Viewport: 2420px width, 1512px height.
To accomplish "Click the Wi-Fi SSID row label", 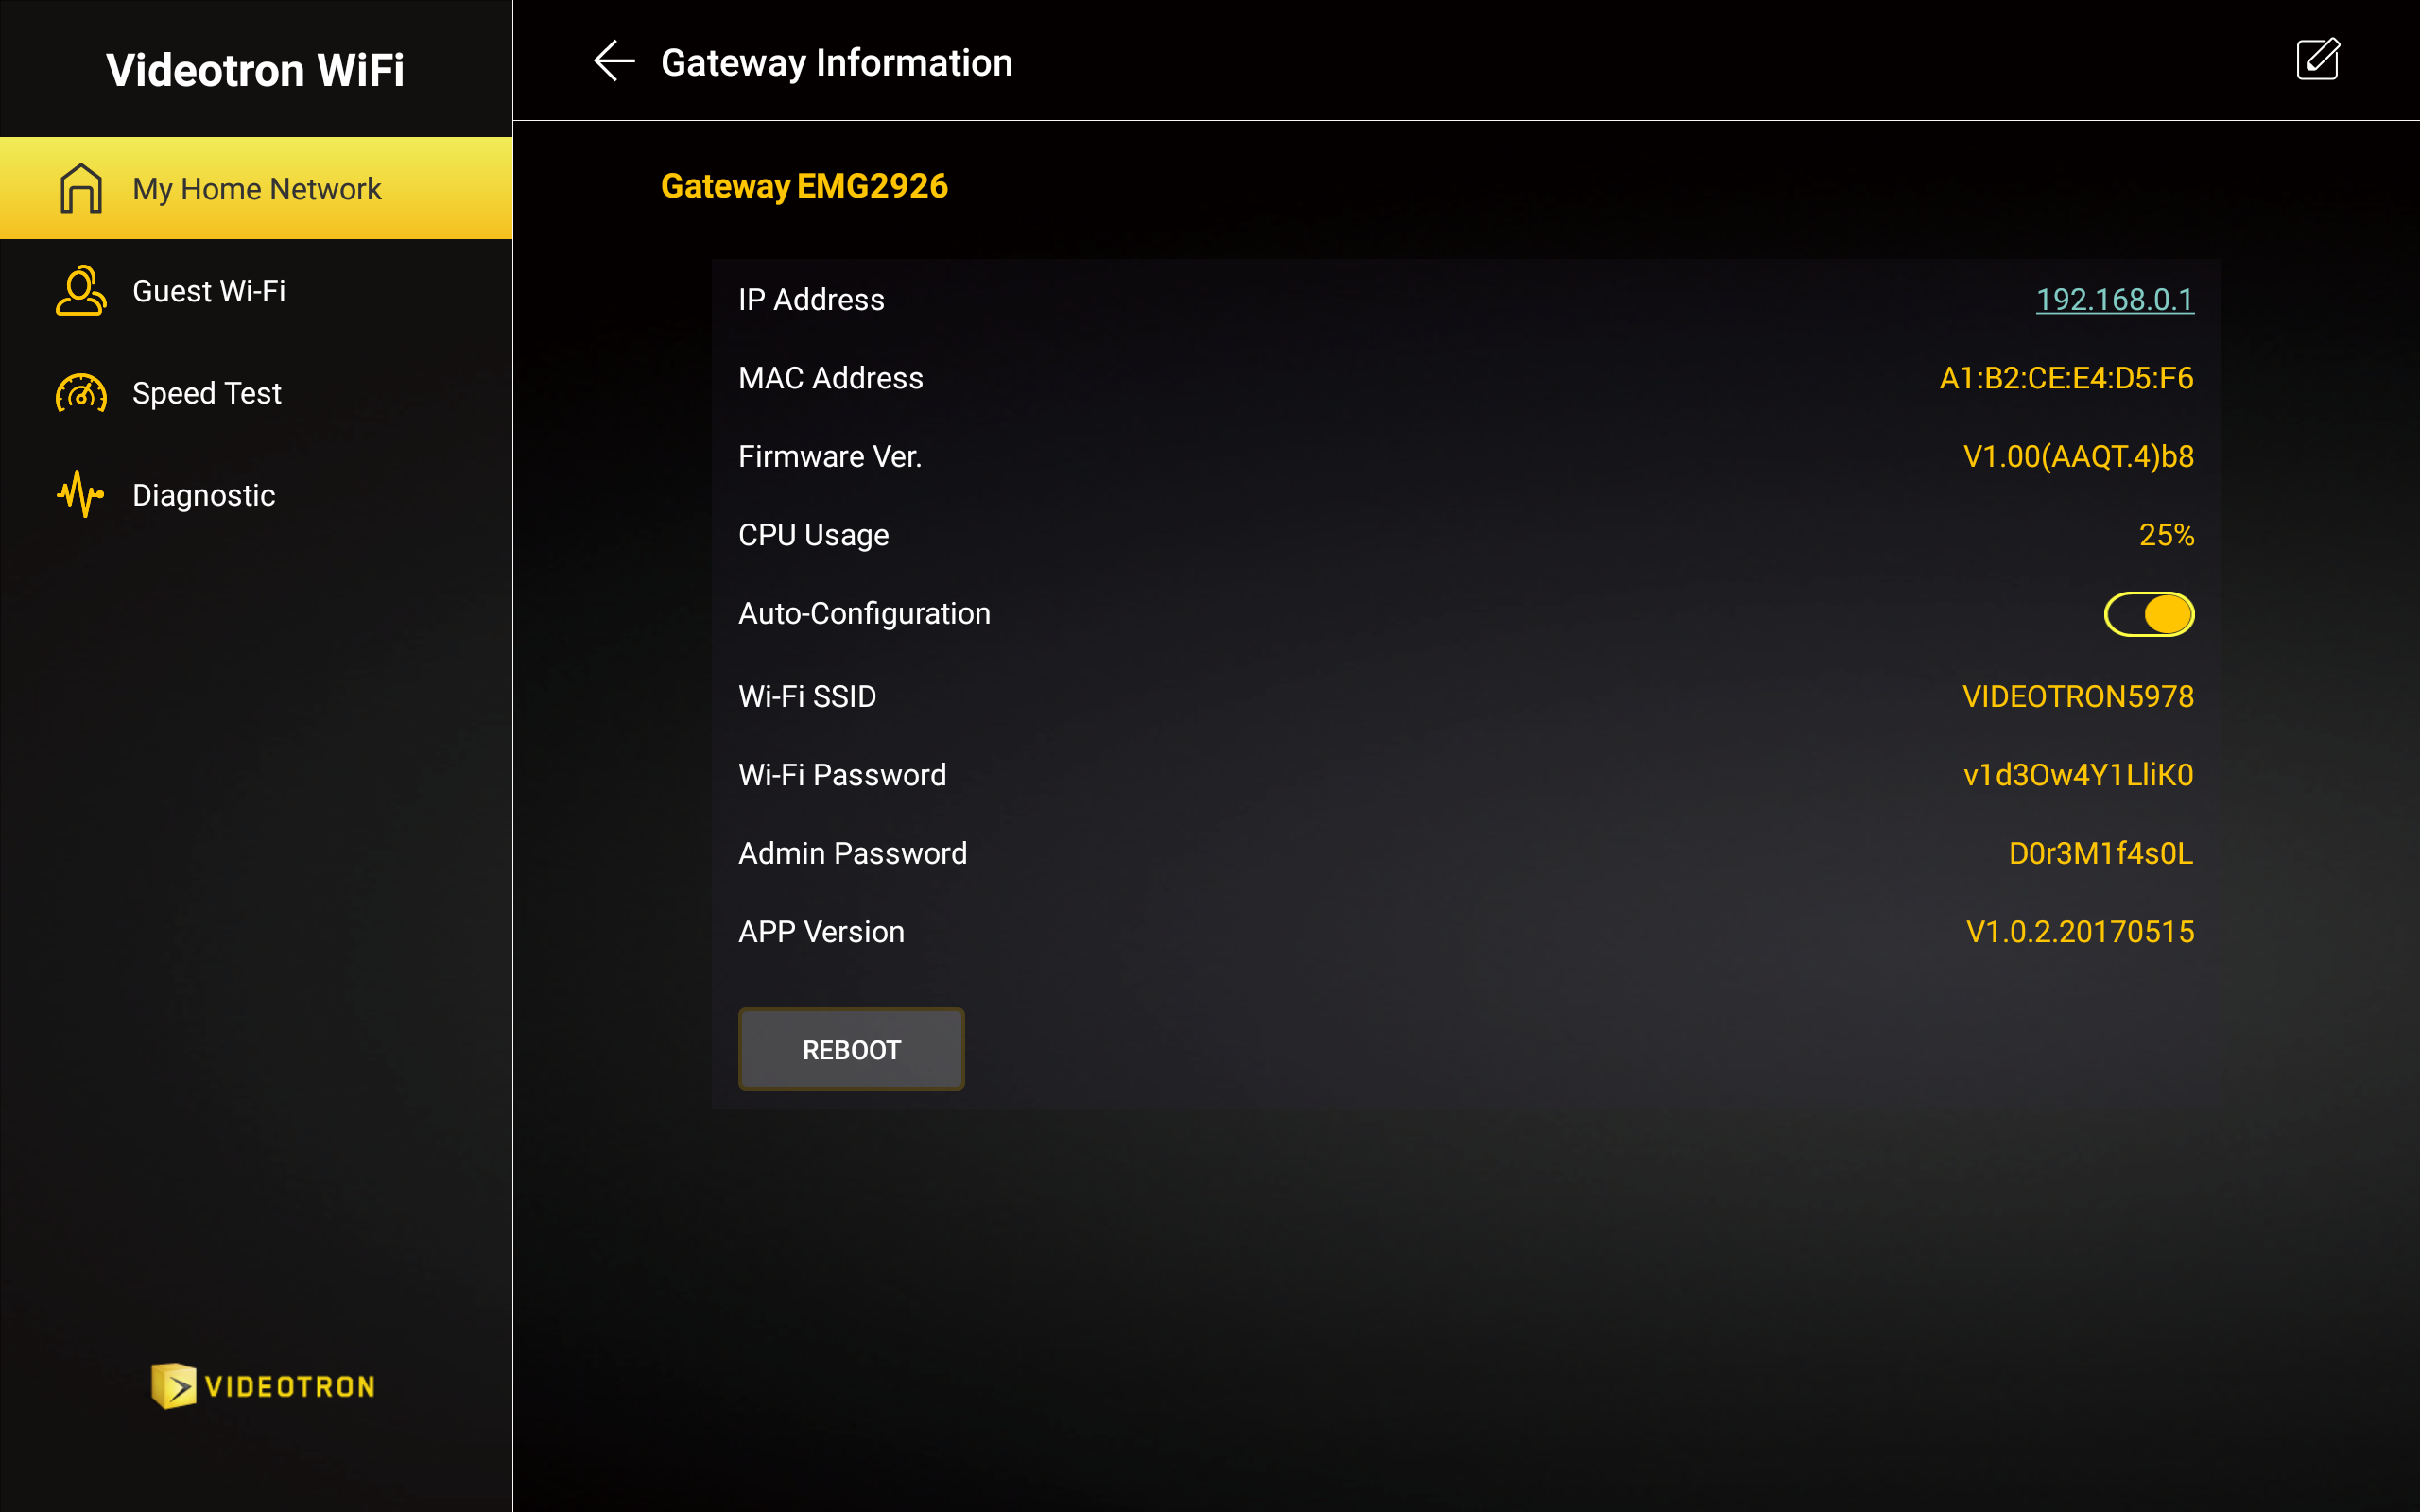I will 807,696.
